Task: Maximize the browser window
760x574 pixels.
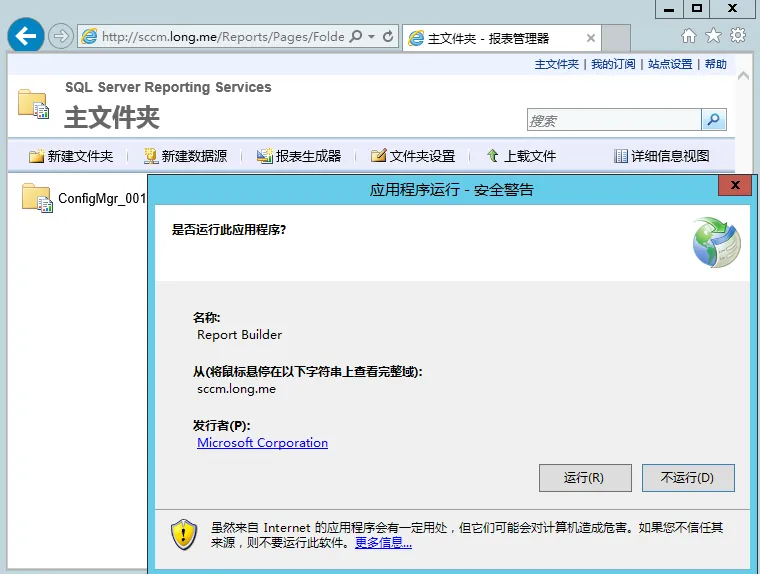Action: [697, 9]
